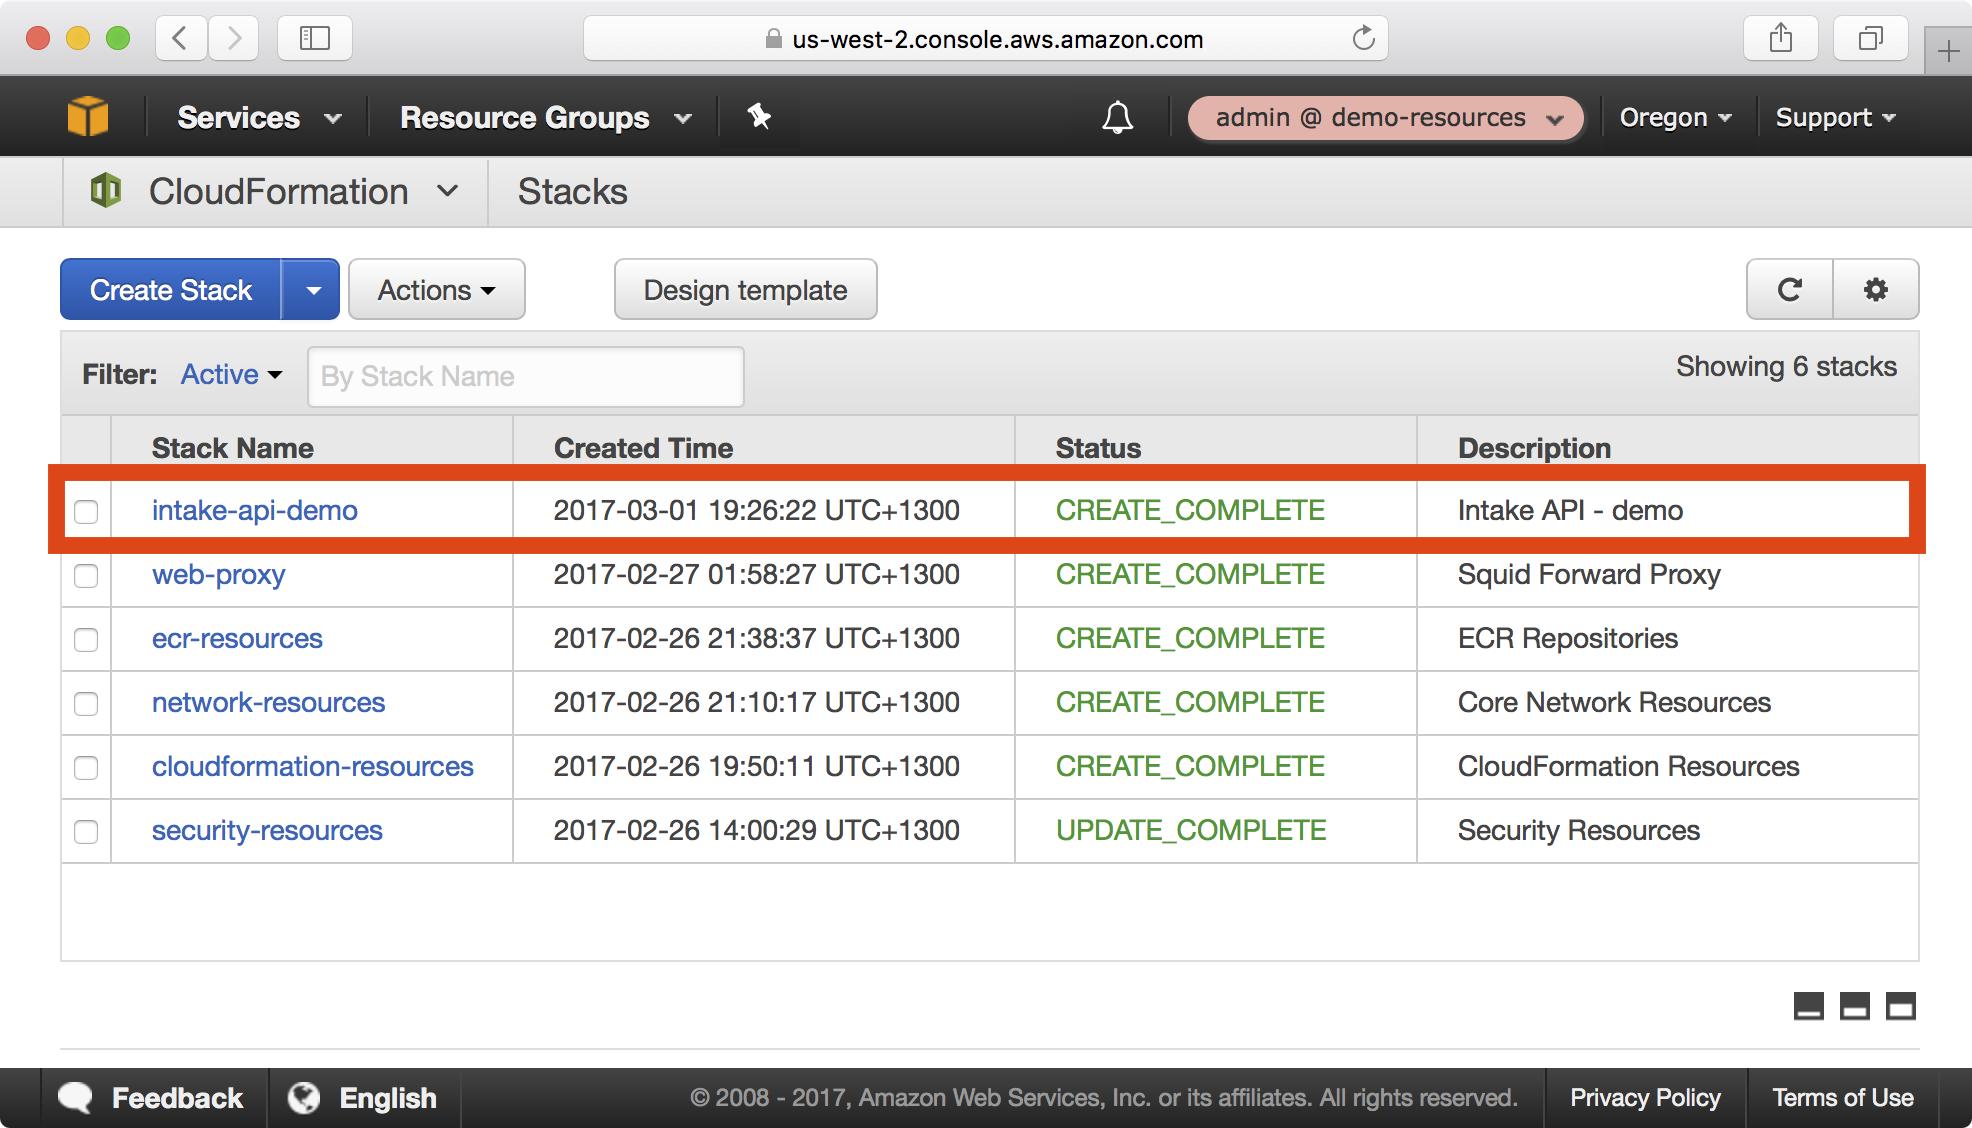
Task: Click the Design template button
Action: (x=745, y=290)
